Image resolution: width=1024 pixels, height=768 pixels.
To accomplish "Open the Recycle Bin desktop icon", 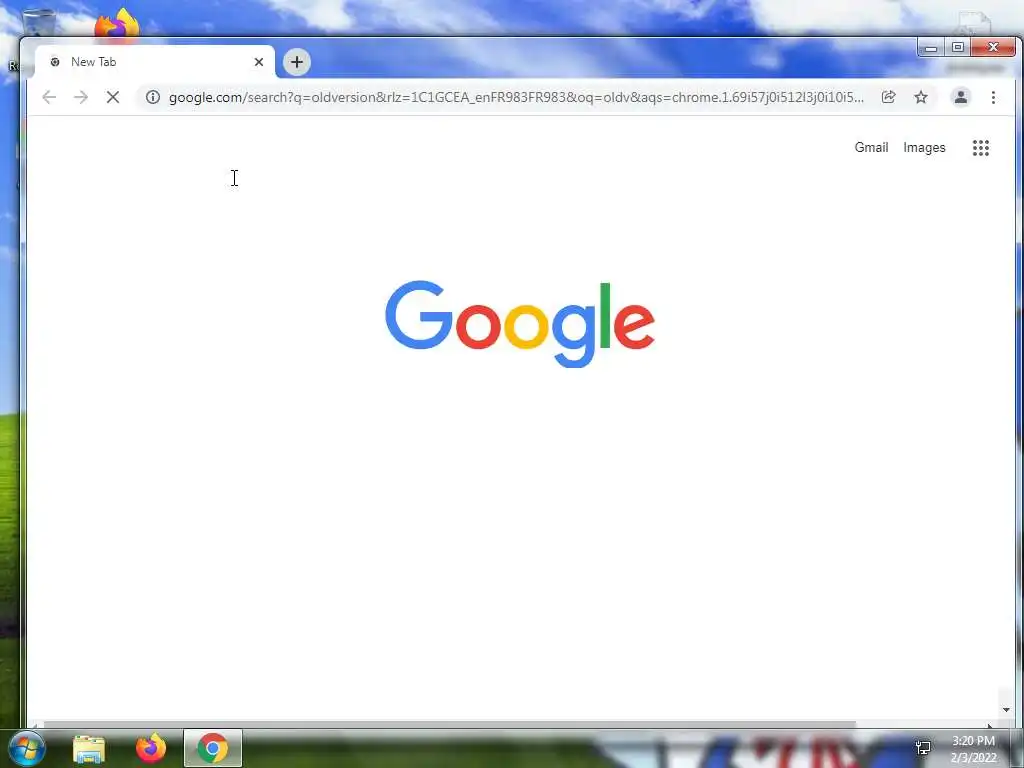I will click(39, 22).
